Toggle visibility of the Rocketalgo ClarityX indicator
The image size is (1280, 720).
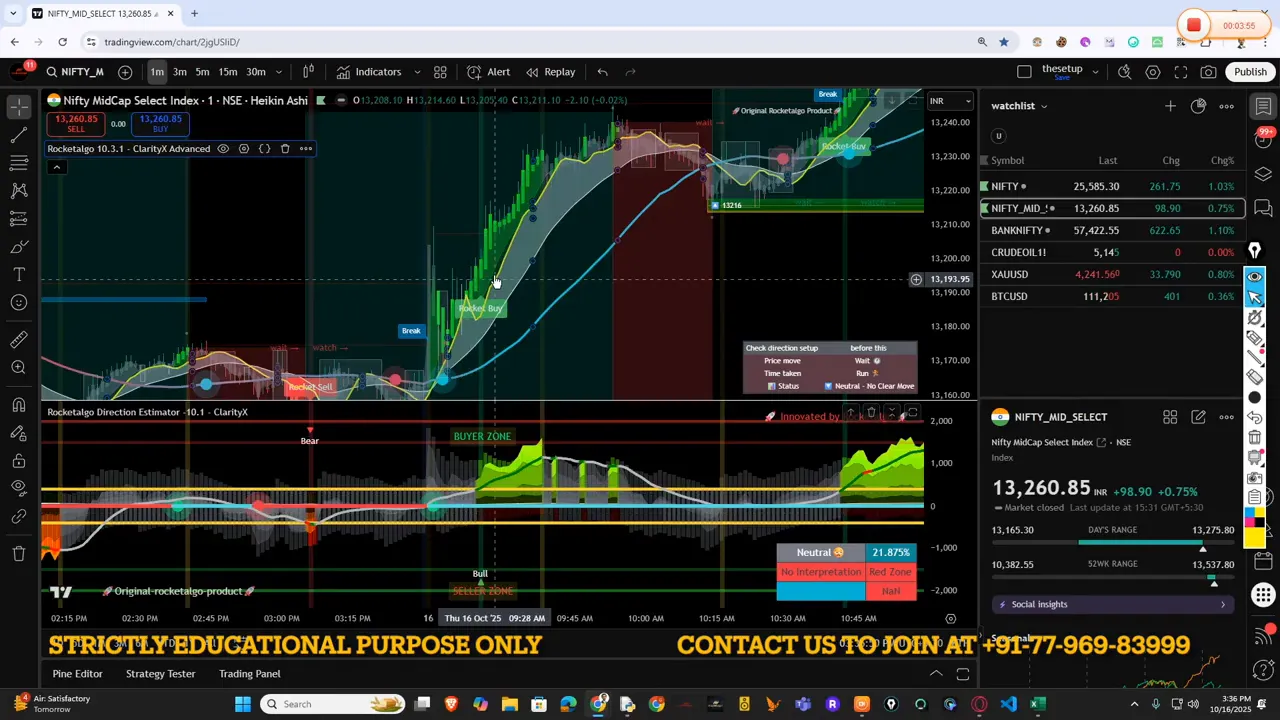(x=223, y=148)
